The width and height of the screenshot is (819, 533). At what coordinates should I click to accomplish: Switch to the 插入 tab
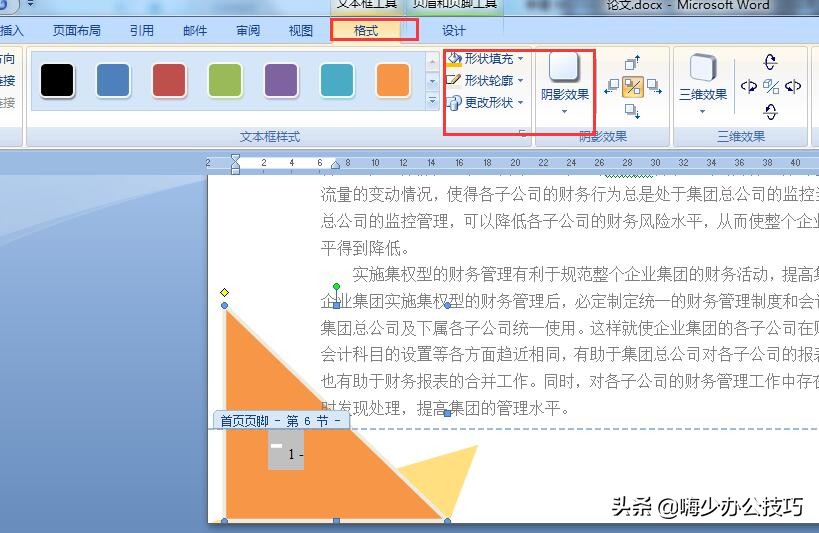[x=11, y=31]
